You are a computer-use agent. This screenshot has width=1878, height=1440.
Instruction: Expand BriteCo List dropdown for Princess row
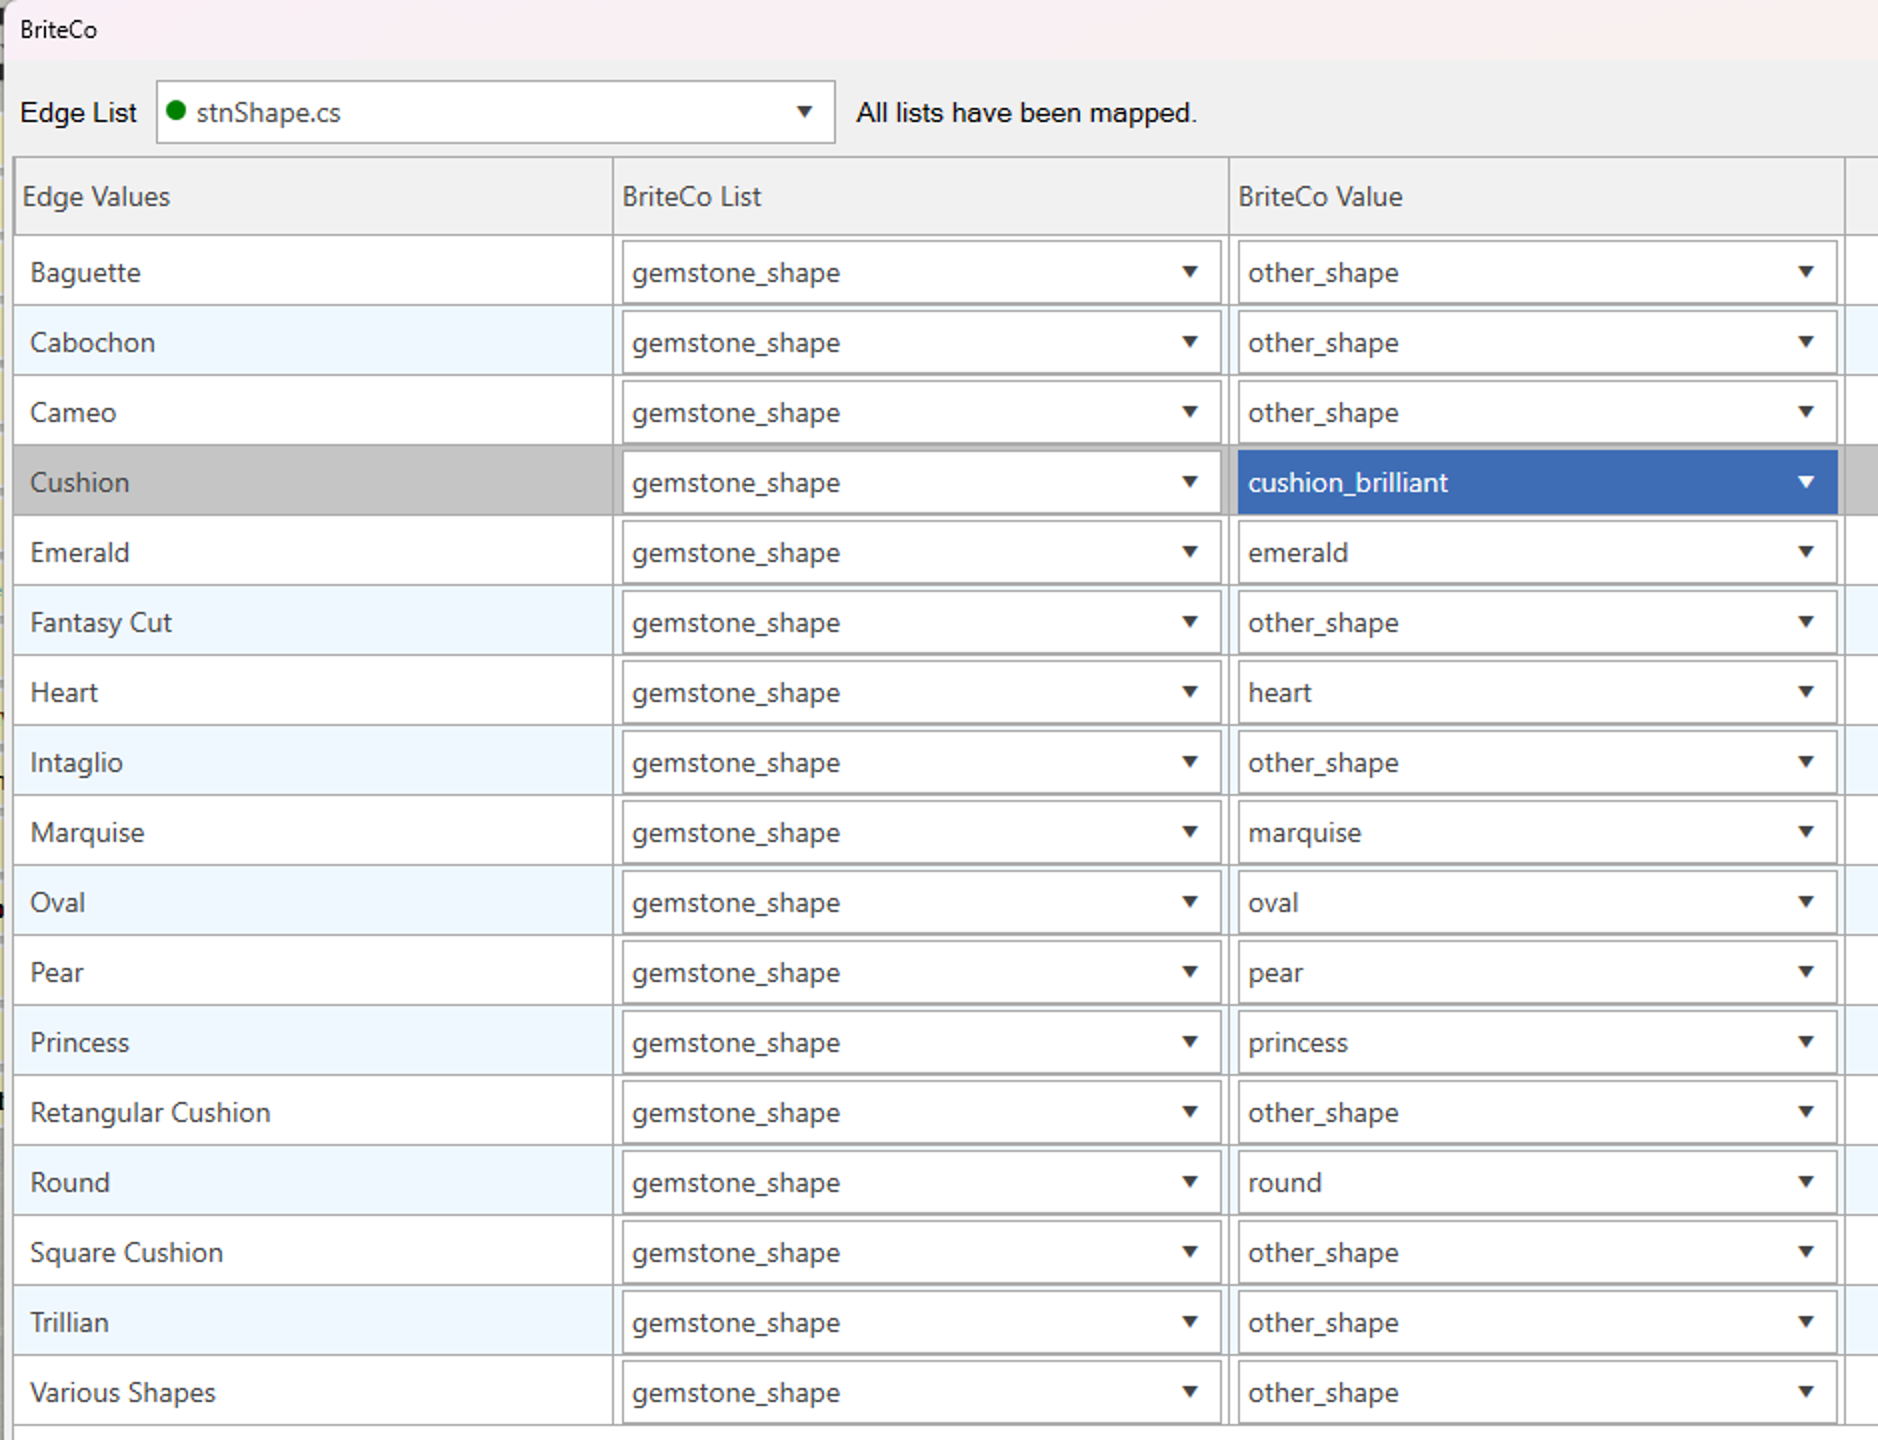click(x=1189, y=1042)
